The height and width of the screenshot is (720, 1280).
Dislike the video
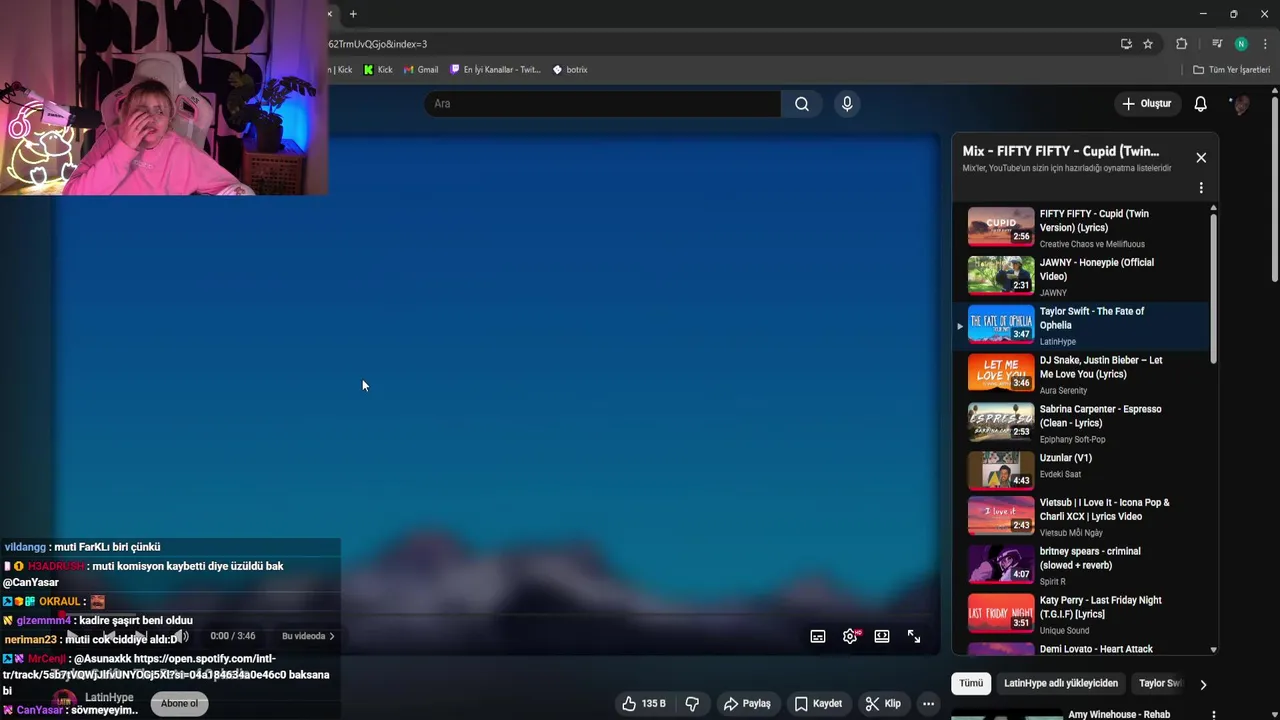pyautogui.click(x=692, y=704)
